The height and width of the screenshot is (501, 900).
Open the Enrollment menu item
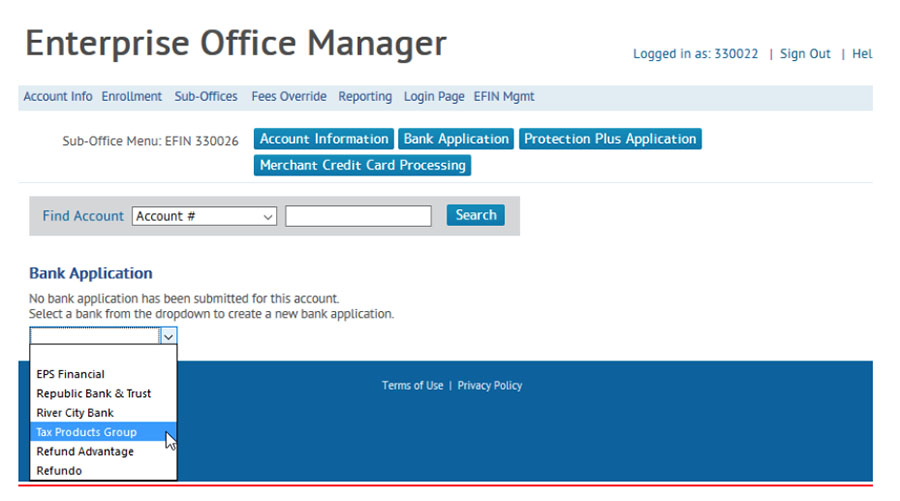click(x=131, y=96)
